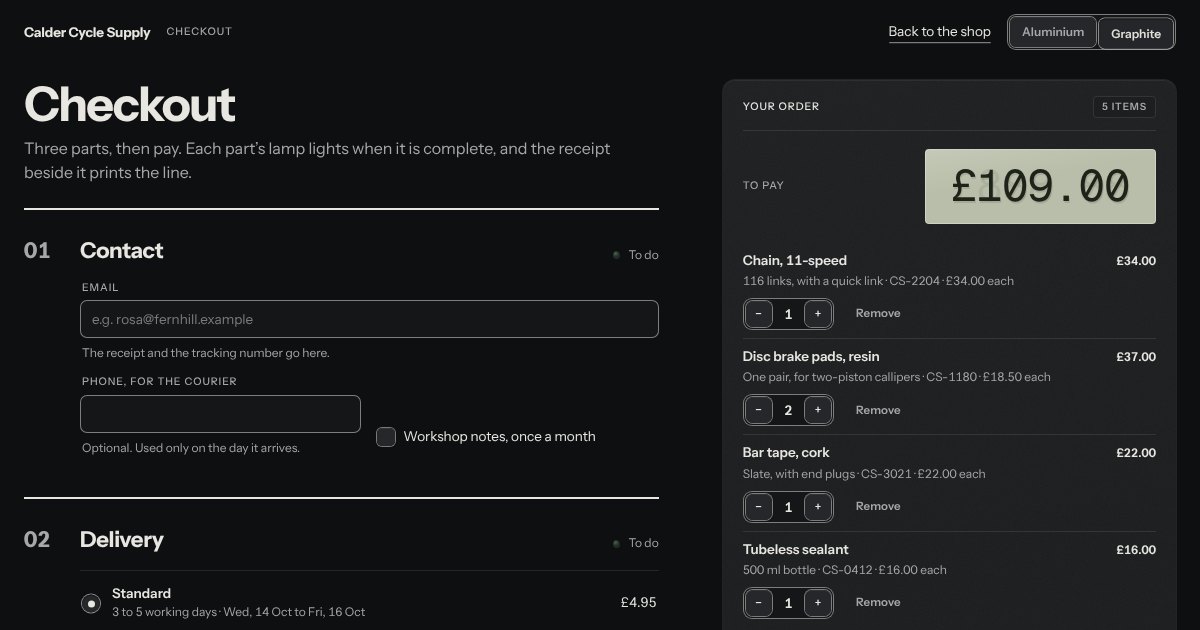Viewport: 1200px width, 630px height.
Task: Increase Disc brake pads quantity
Action: [818, 410]
